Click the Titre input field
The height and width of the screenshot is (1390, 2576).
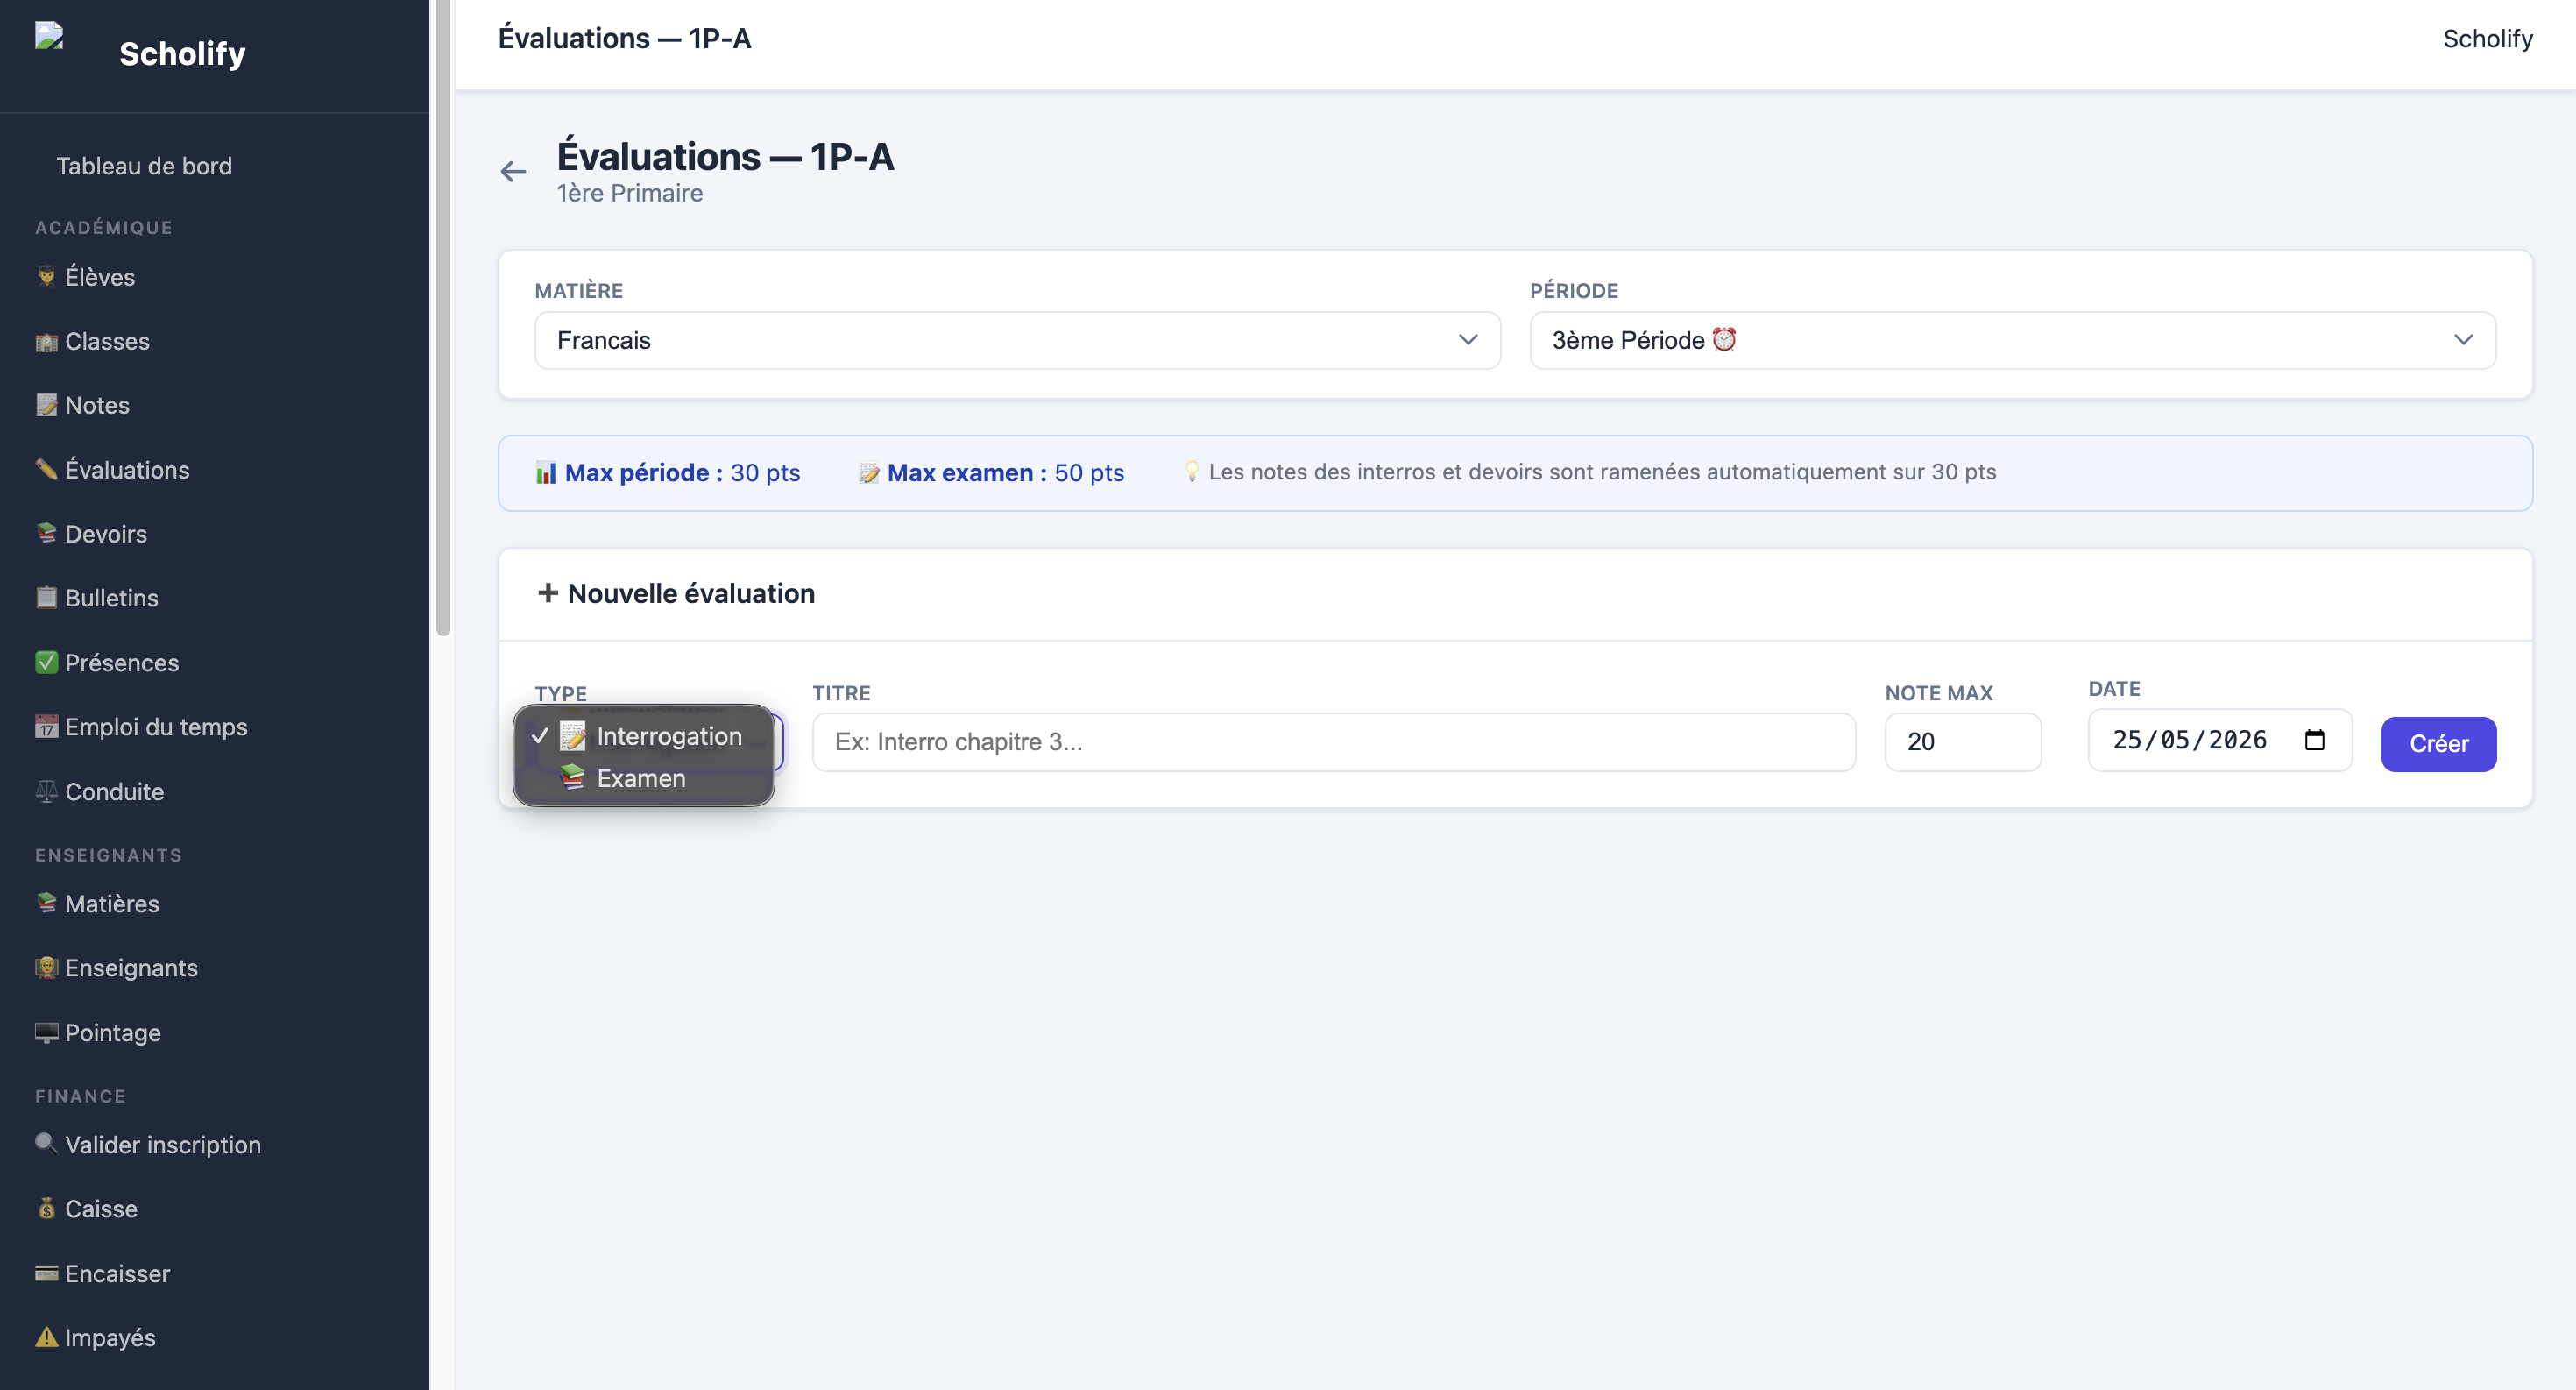[x=1334, y=742]
